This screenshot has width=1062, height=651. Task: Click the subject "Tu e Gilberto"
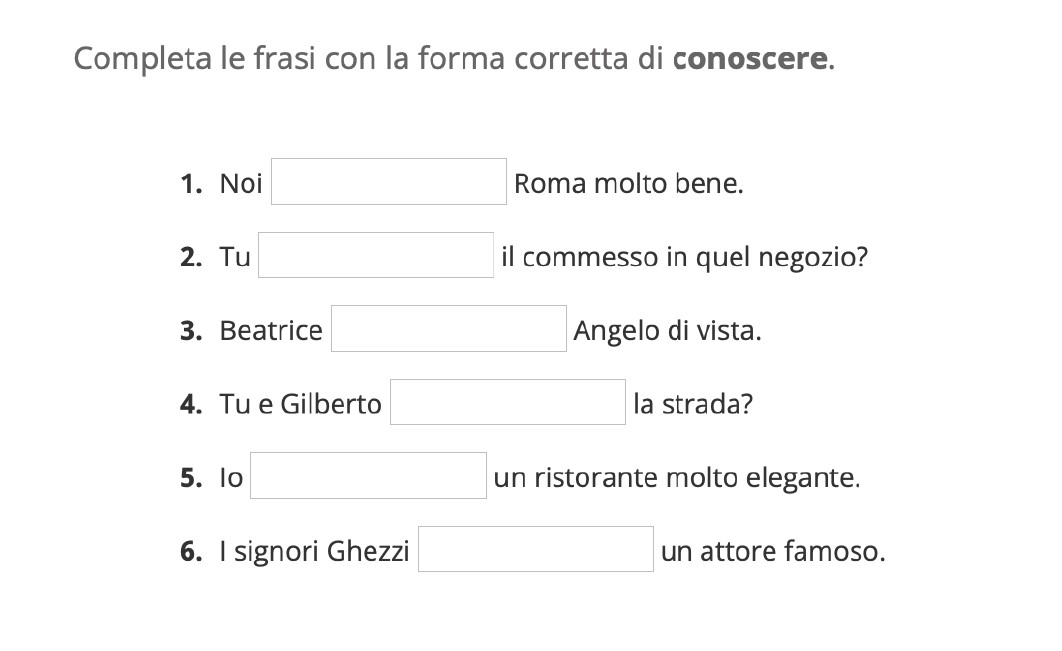pos(300,405)
